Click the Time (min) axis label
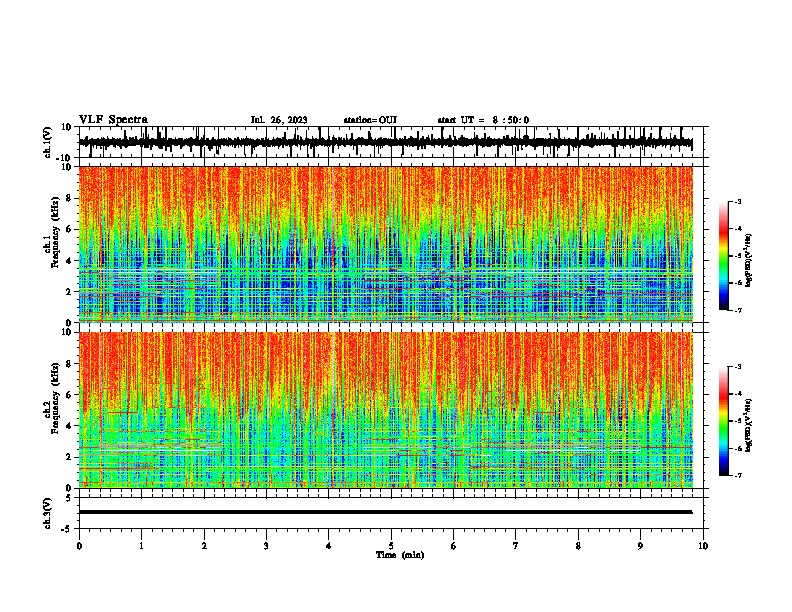This screenshot has height=612, width=792. [x=400, y=555]
